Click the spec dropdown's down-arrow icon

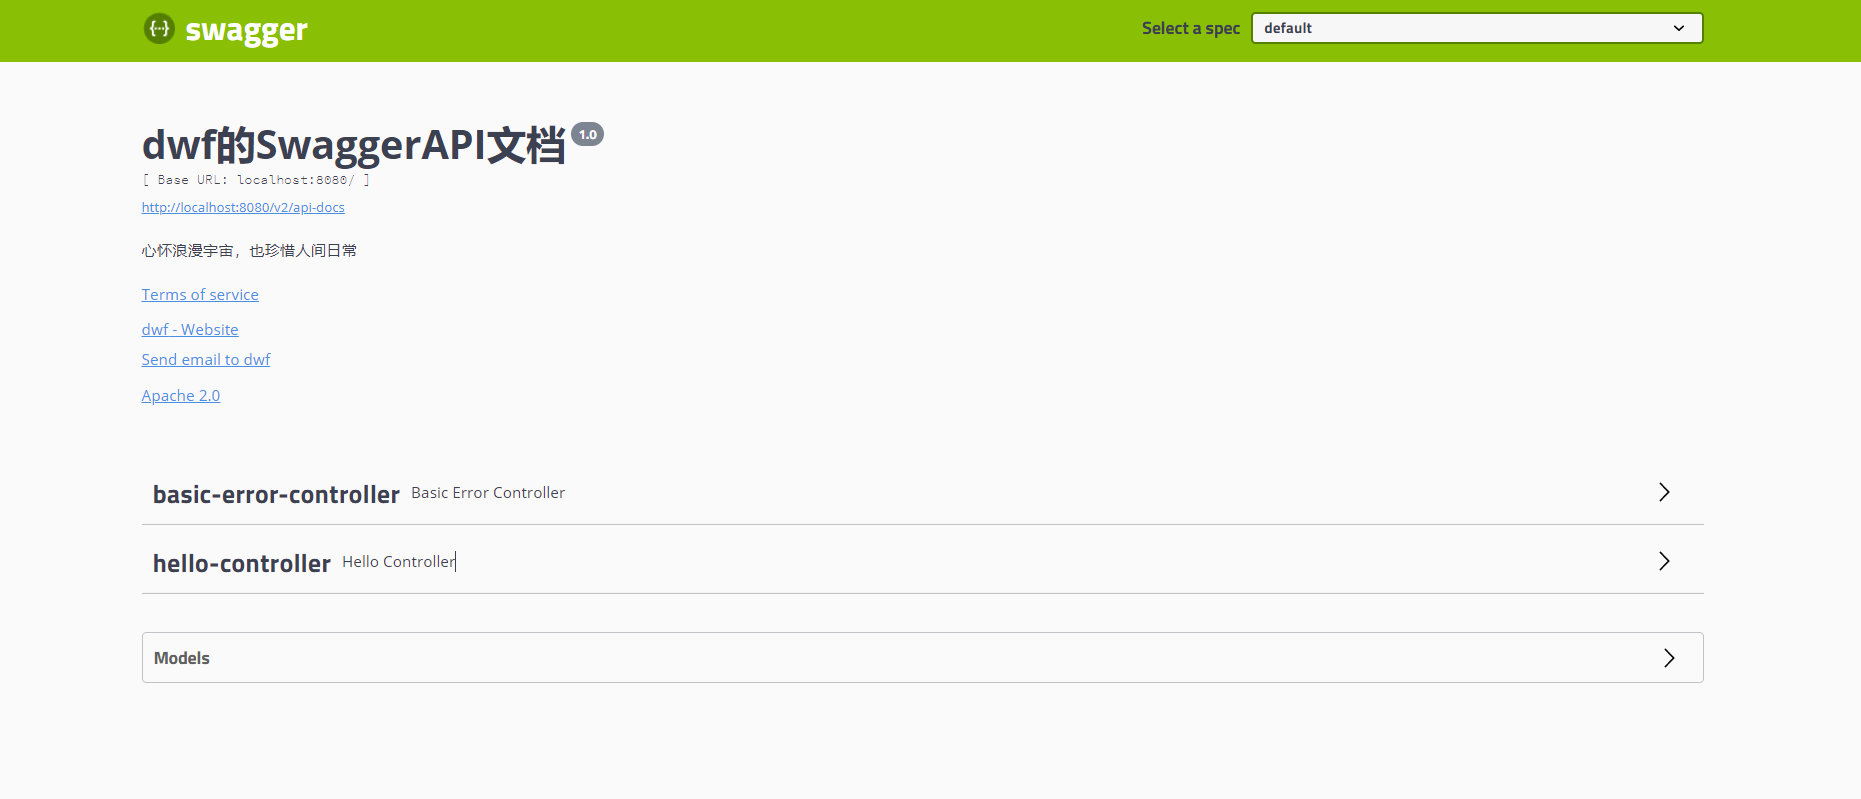coord(1679,28)
